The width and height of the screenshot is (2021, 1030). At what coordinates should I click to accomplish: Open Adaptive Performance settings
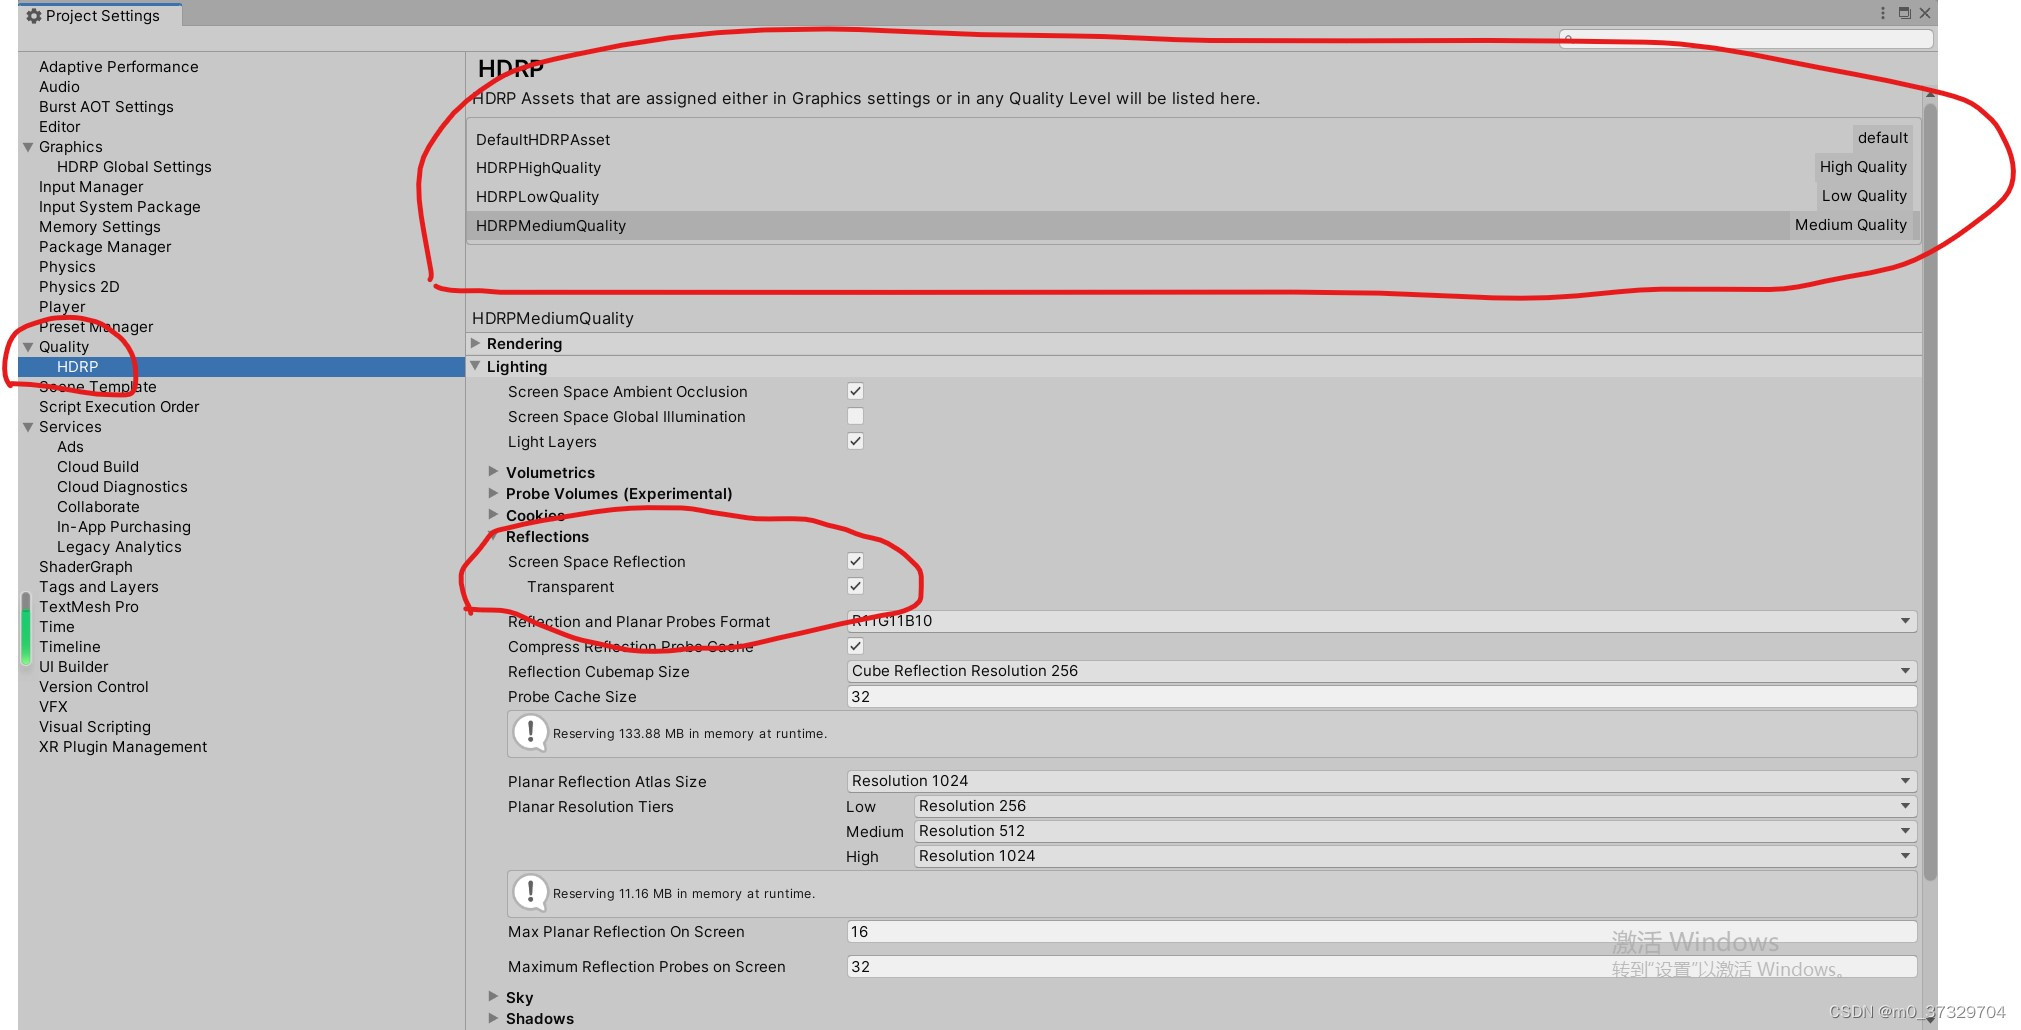click(118, 67)
